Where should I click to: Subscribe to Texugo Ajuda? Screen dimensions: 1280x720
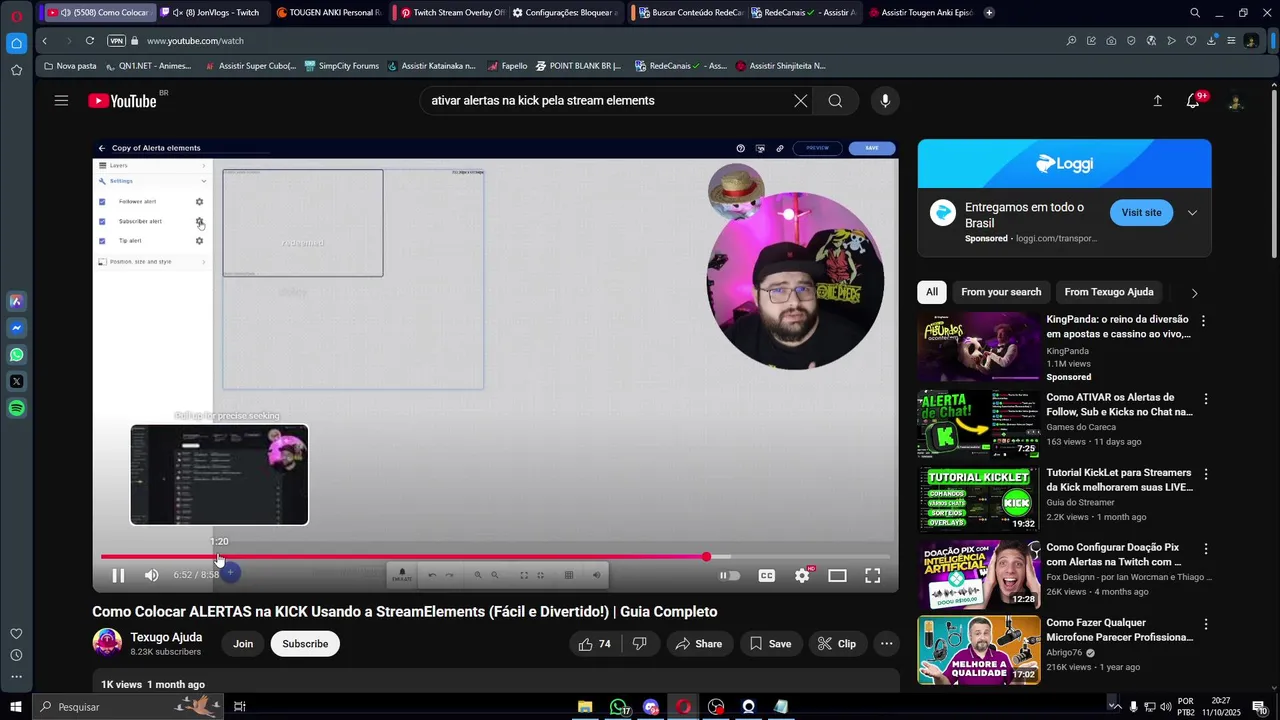click(x=305, y=644)
